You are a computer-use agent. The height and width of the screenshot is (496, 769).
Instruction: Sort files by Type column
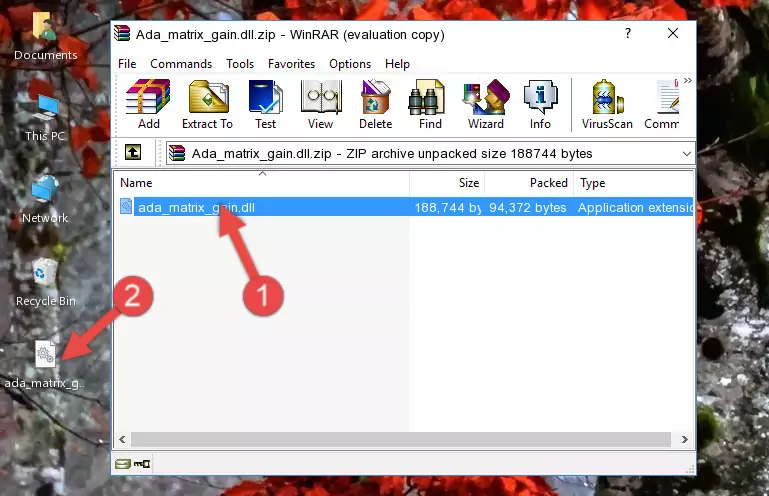point(634,183)
